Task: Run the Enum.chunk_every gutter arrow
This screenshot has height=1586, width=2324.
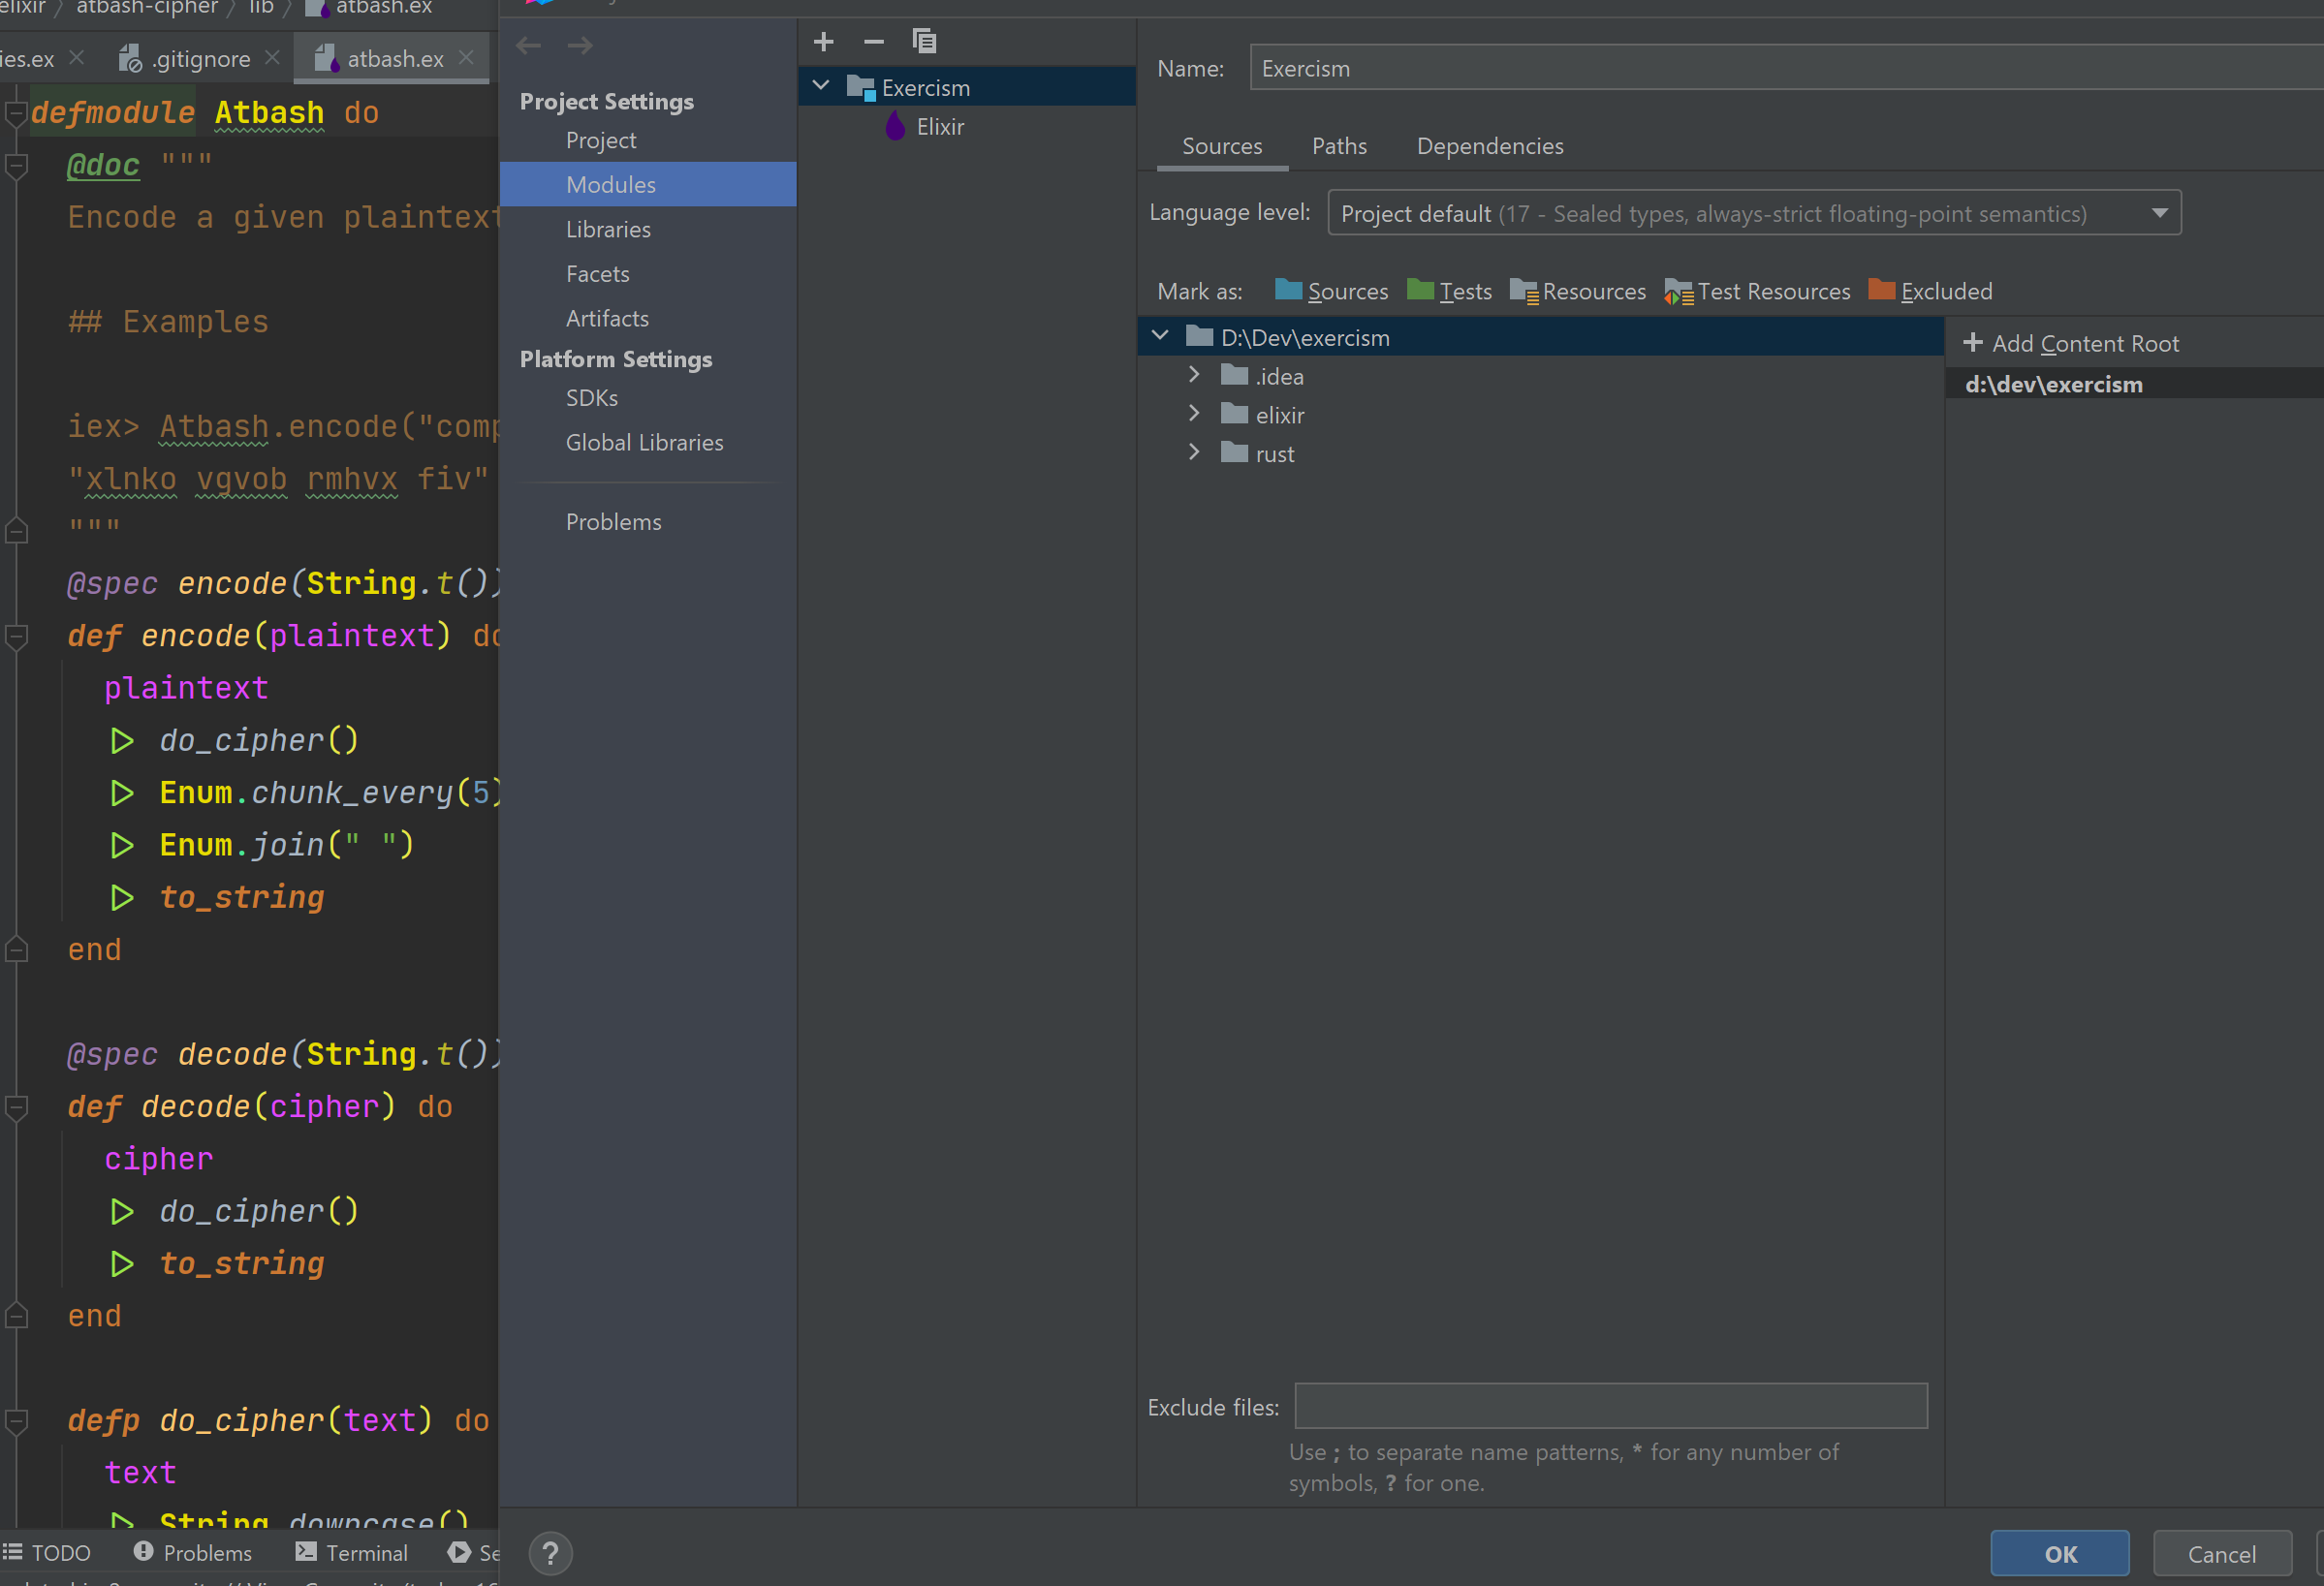Action: pyautogui.click(x=122, y=793)
